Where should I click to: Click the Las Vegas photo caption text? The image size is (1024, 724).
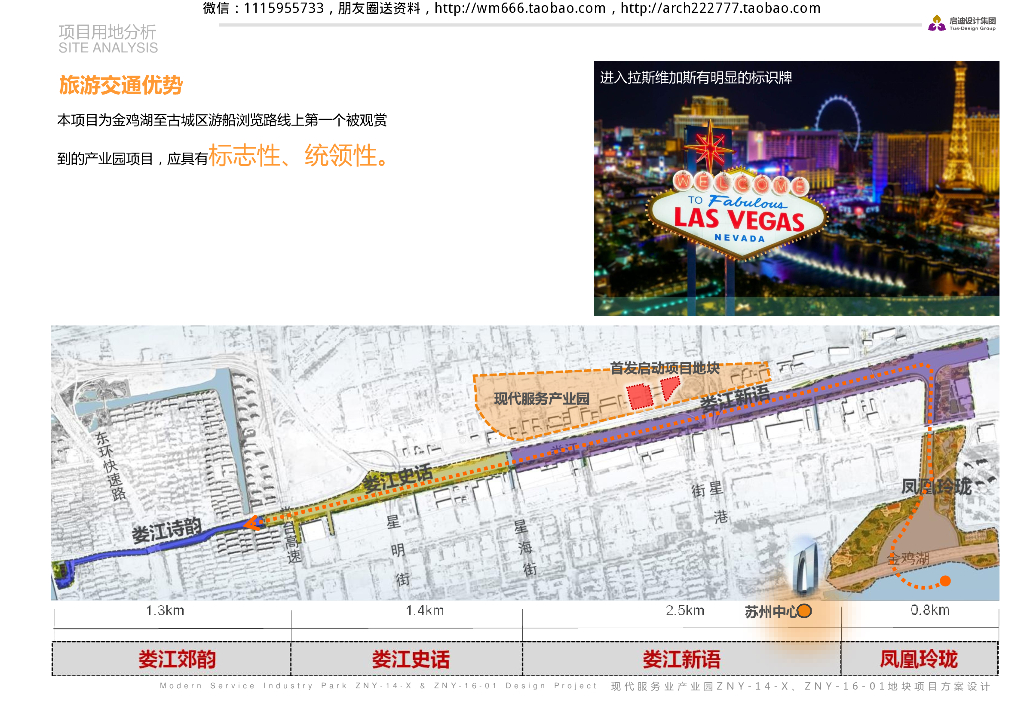[696, 78]
